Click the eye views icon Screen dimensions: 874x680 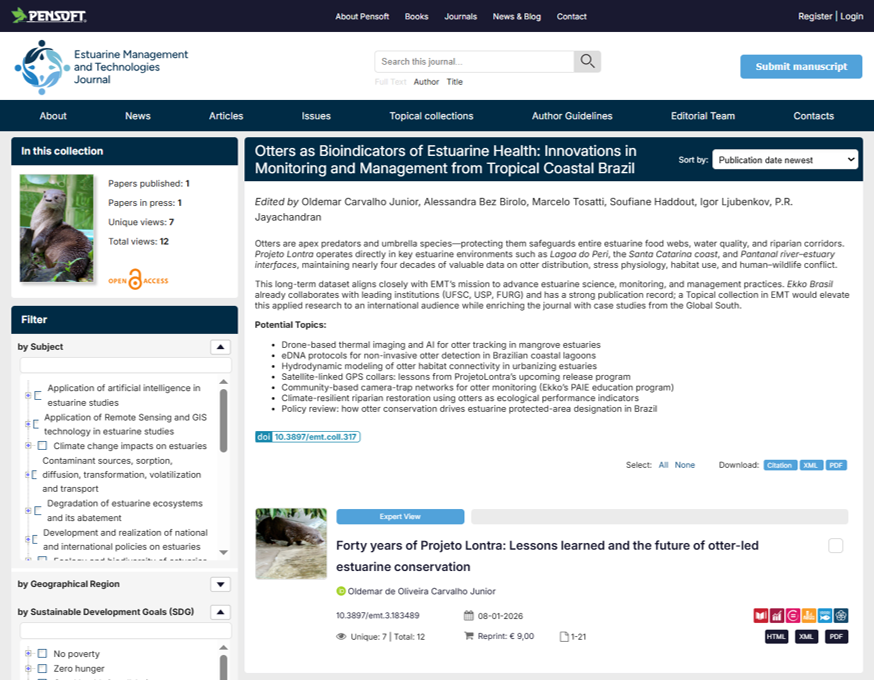click(x=341, y=637)
